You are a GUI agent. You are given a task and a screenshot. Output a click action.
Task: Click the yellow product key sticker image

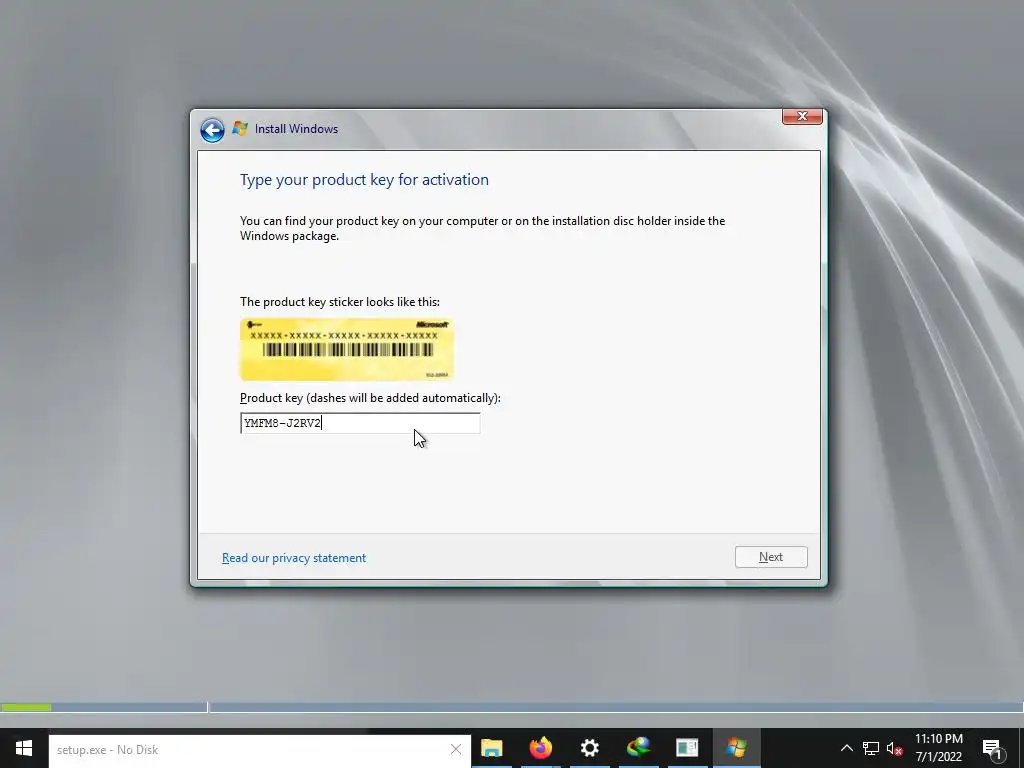[346, 349]
